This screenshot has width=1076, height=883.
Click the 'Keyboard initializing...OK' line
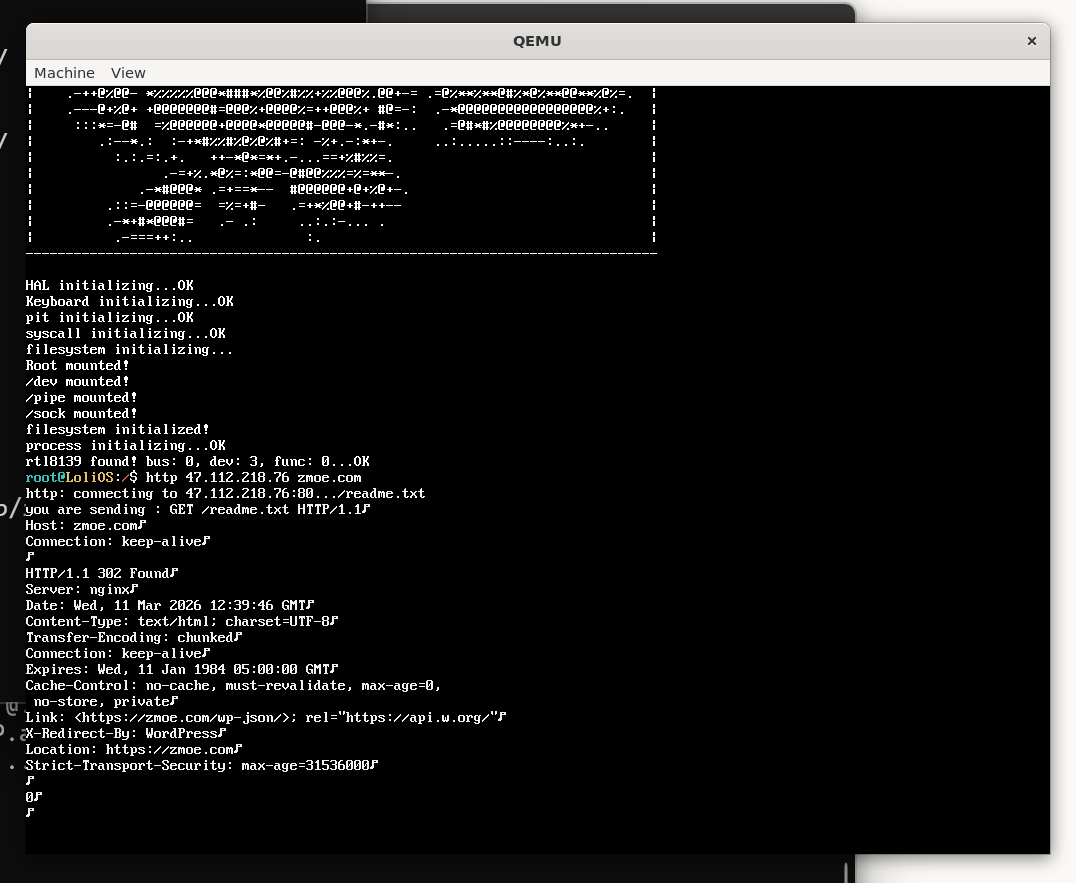[x=129, y=302]
